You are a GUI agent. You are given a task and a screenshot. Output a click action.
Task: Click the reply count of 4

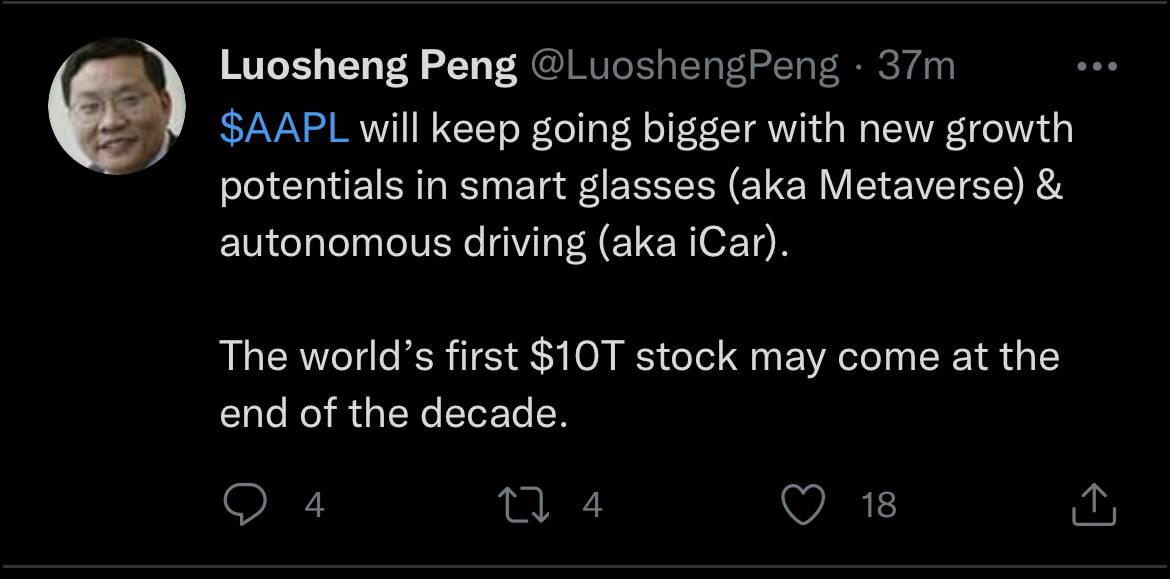pos(314,506)
